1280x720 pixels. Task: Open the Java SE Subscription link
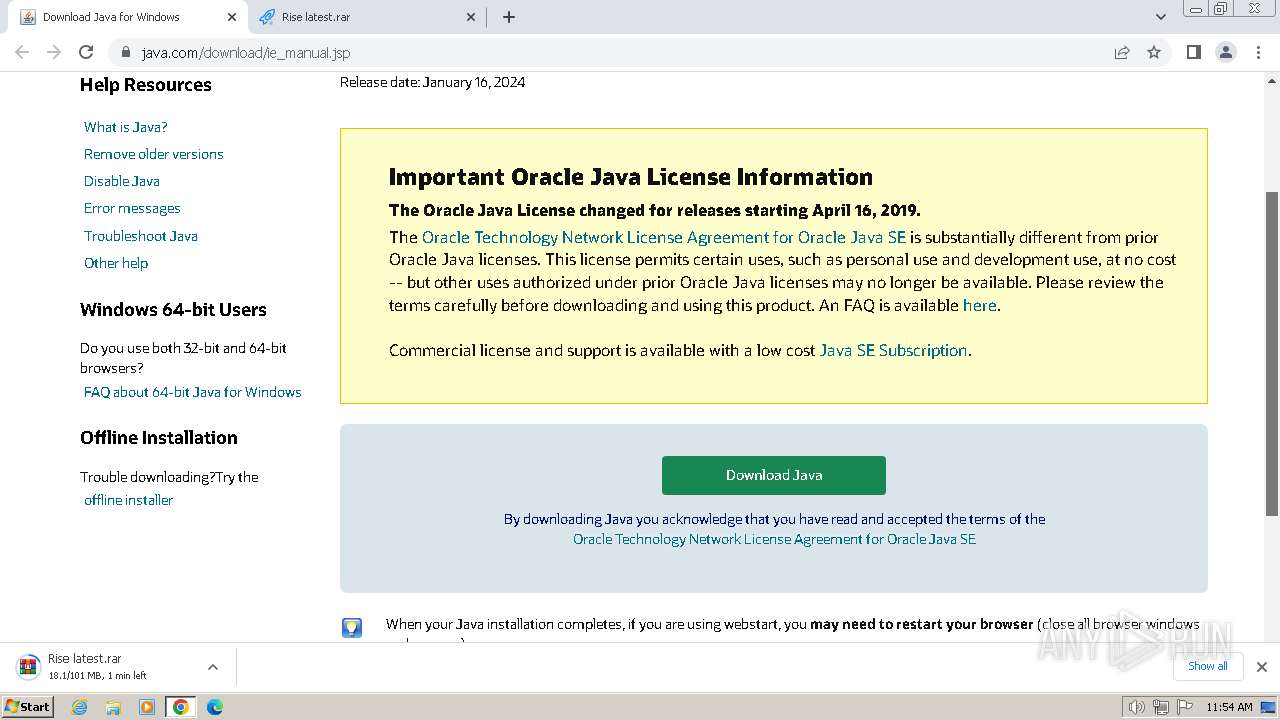893,350
